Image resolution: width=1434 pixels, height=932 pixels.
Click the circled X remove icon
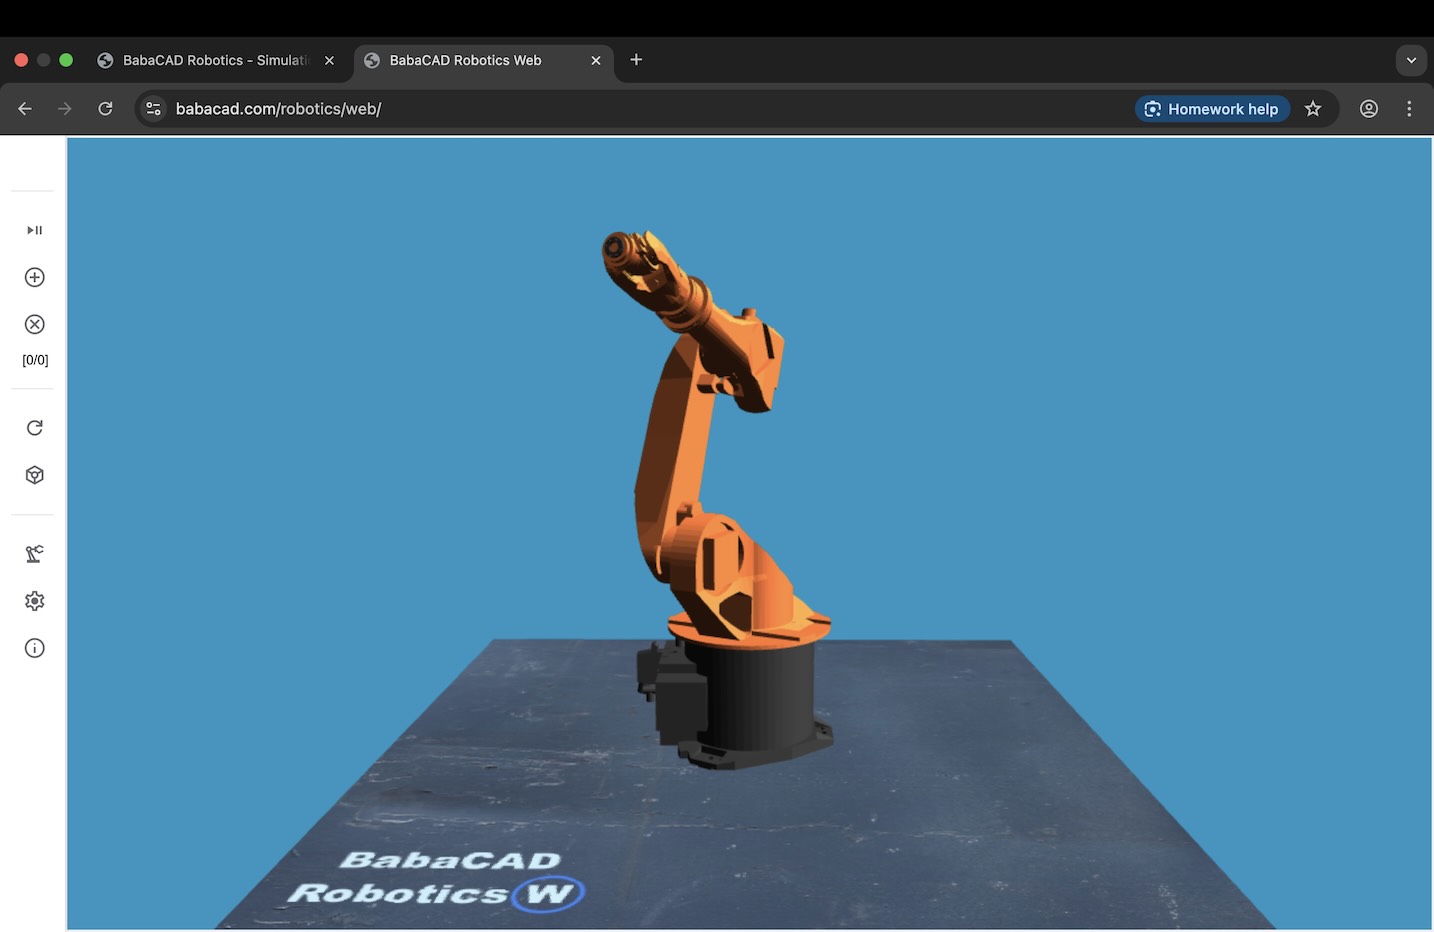[33, 324]
